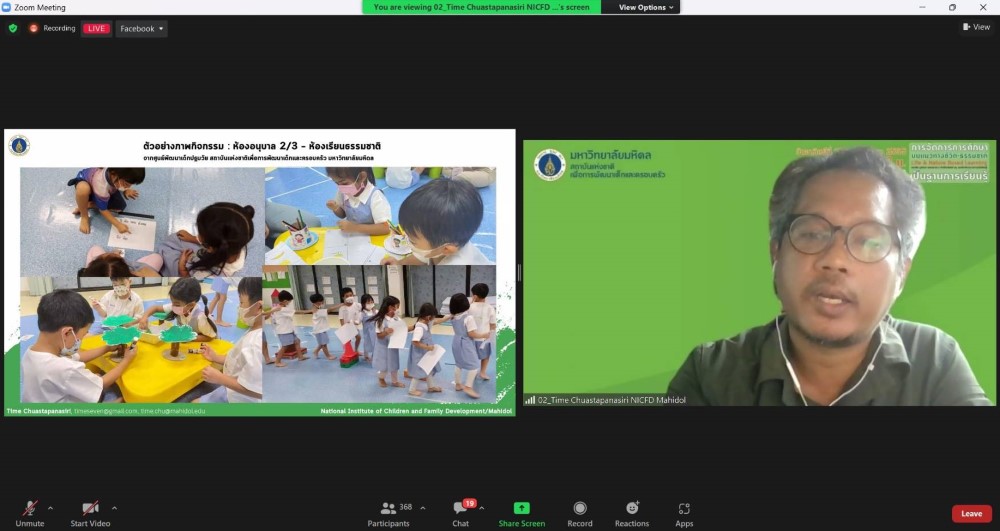
Task: Open the Reactions menu
Action: pyautogui.click(x=632, y=513)
